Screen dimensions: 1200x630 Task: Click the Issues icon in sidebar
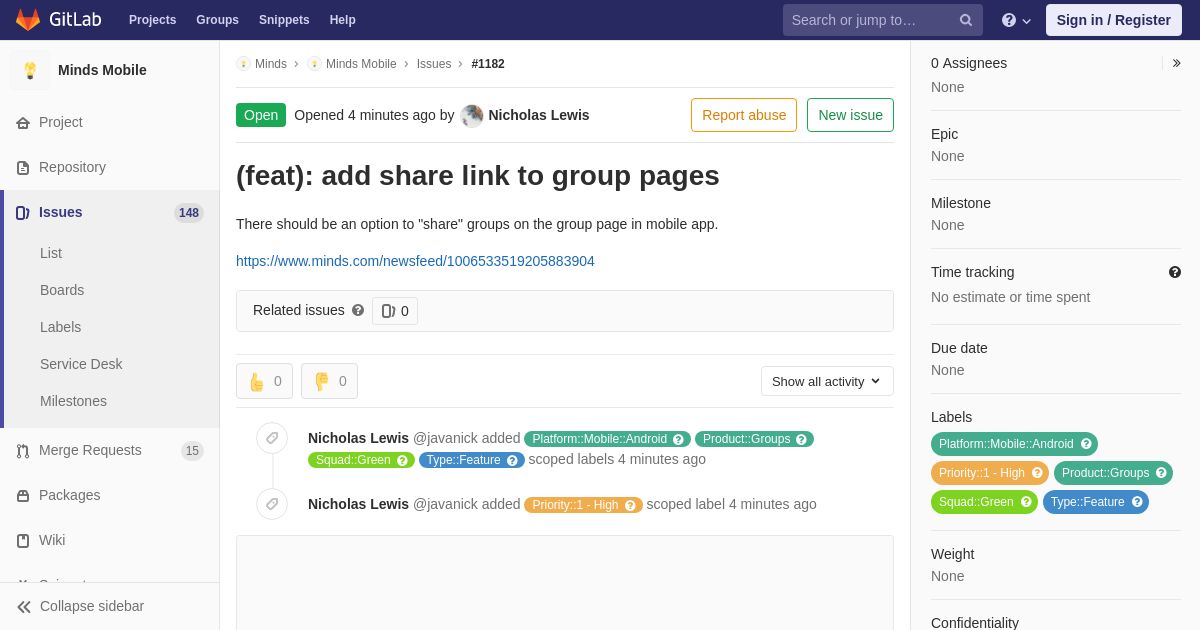tap(23, 213)
